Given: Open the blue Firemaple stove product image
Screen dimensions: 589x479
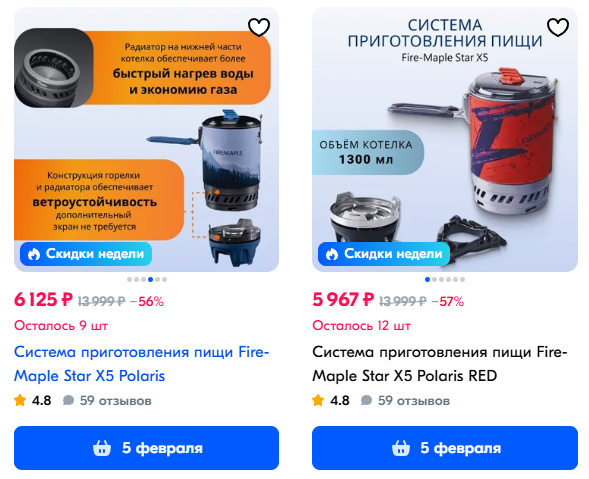Looking at the screenshot, I should (x=146, y=139).
